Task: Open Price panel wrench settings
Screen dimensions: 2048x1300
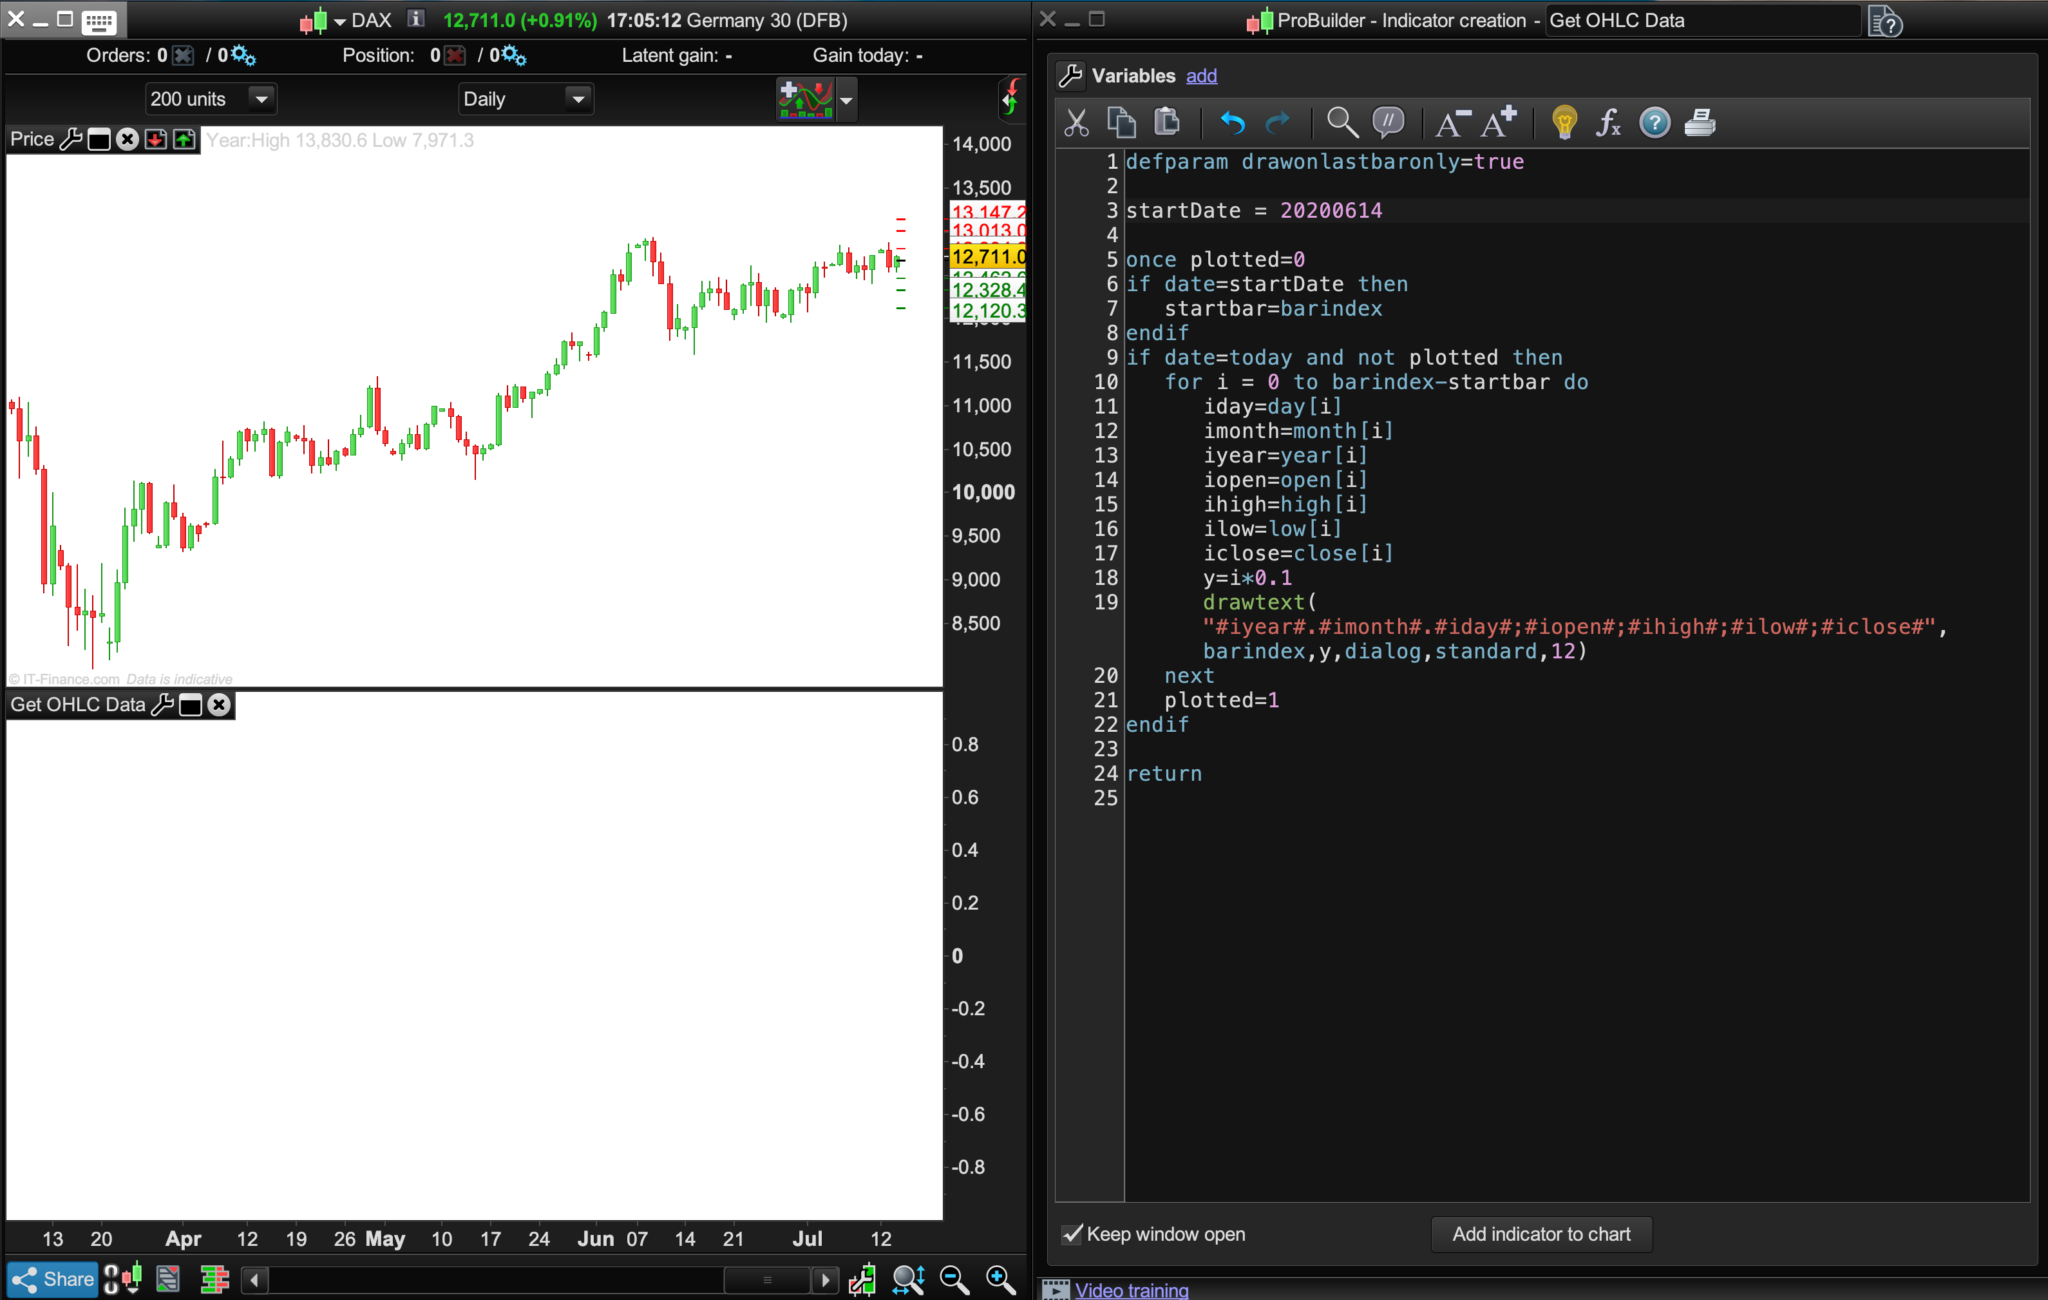Action: 71,139
